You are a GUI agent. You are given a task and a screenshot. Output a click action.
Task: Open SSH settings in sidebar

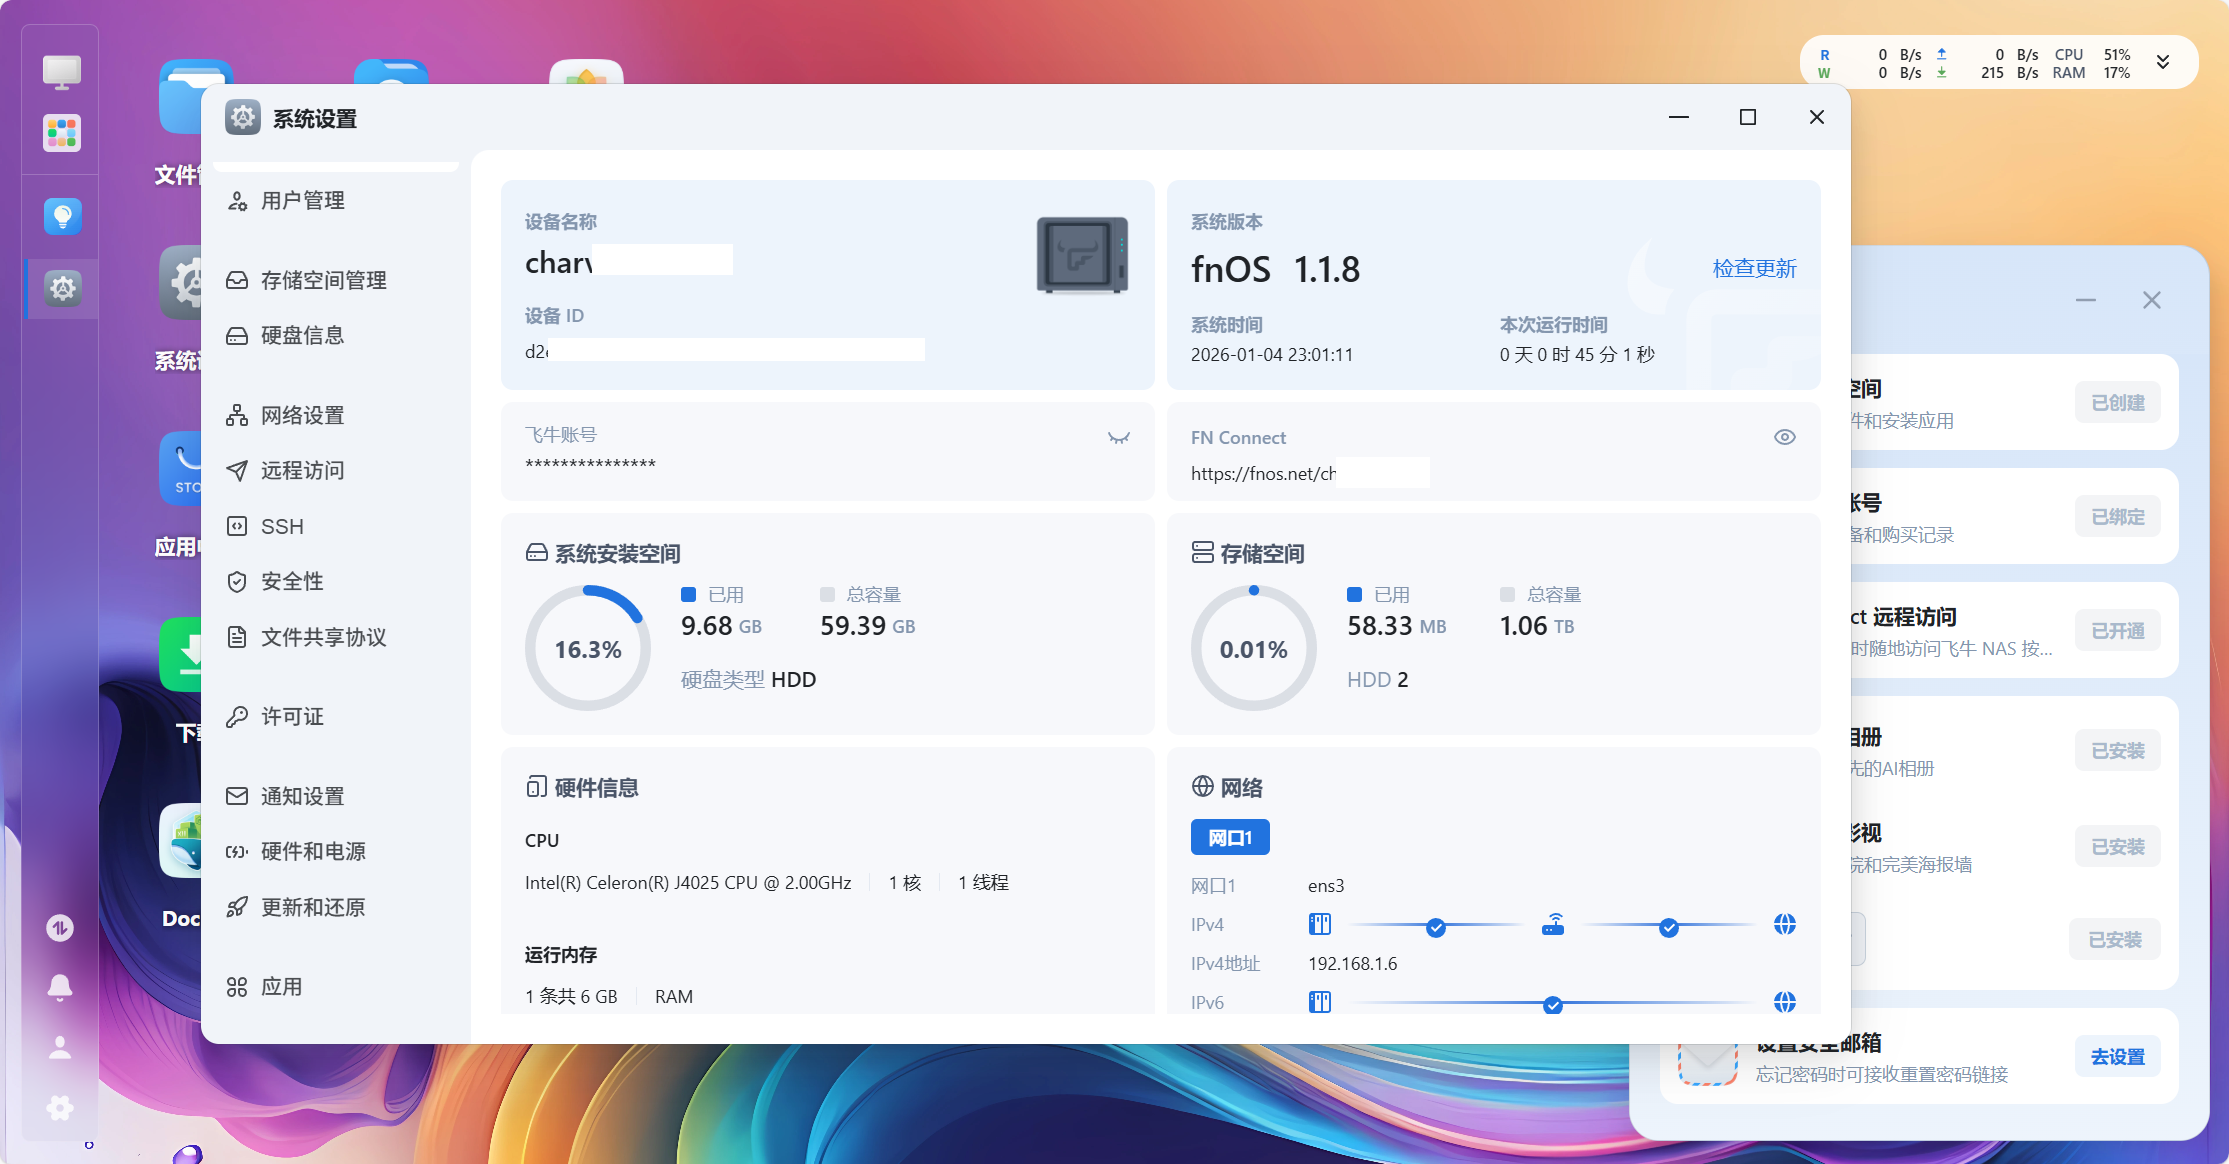click(x=281, y=526)
